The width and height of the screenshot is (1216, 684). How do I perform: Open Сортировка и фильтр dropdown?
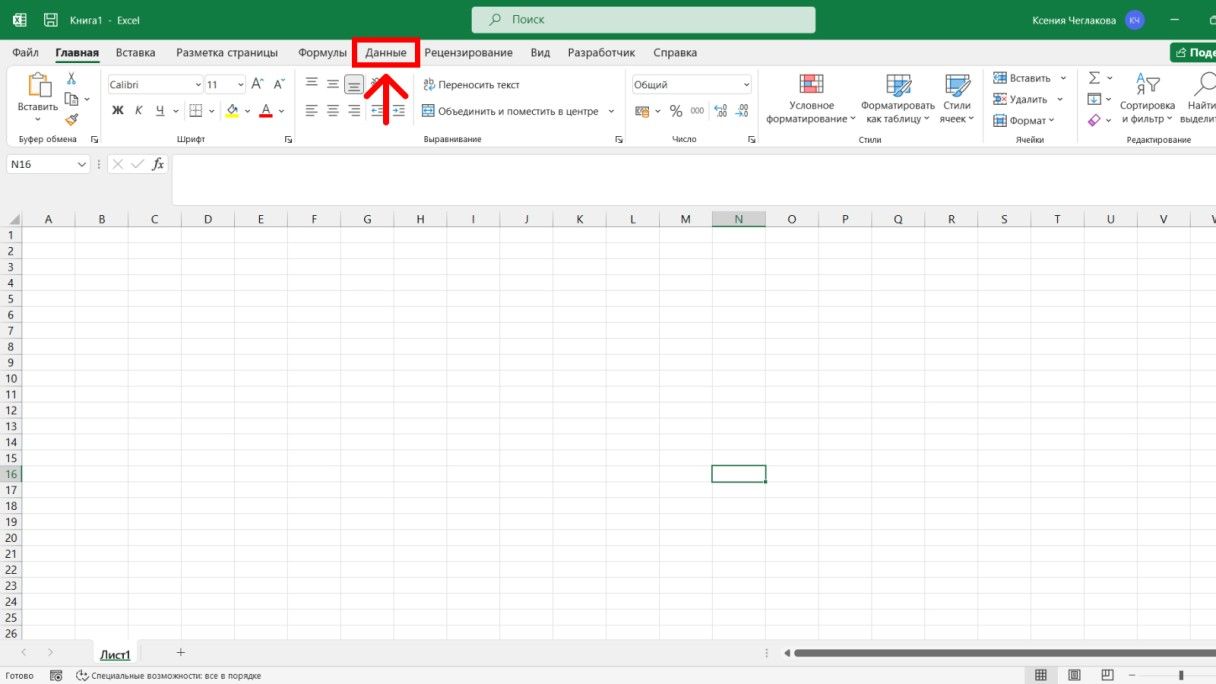tap(1147, 99)
